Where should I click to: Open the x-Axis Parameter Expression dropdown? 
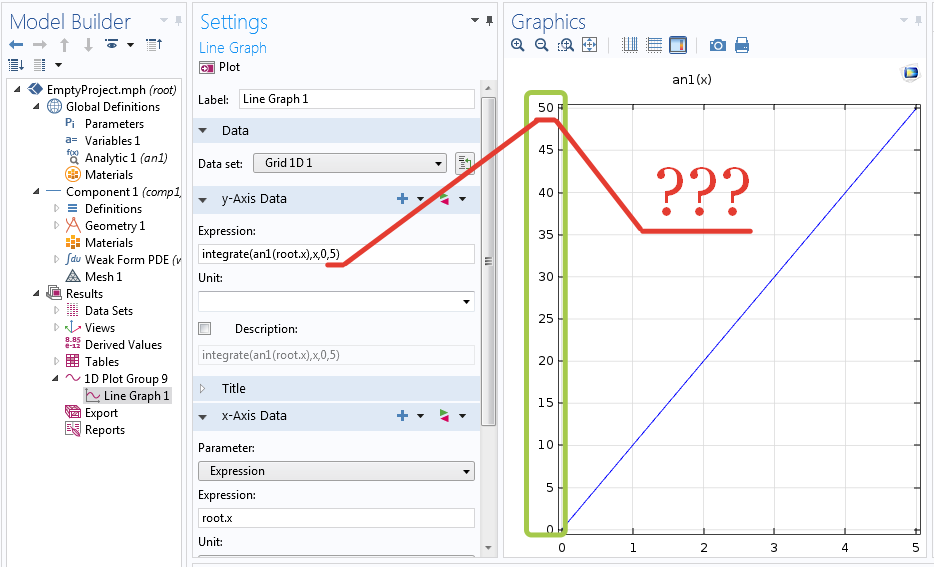(x=336, y=471)
